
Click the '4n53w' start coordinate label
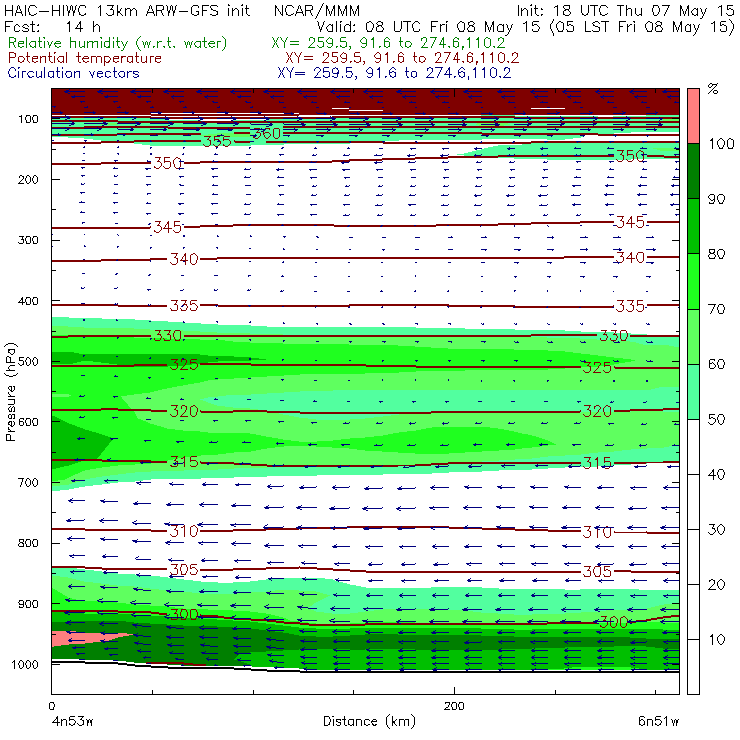[72, 722]
